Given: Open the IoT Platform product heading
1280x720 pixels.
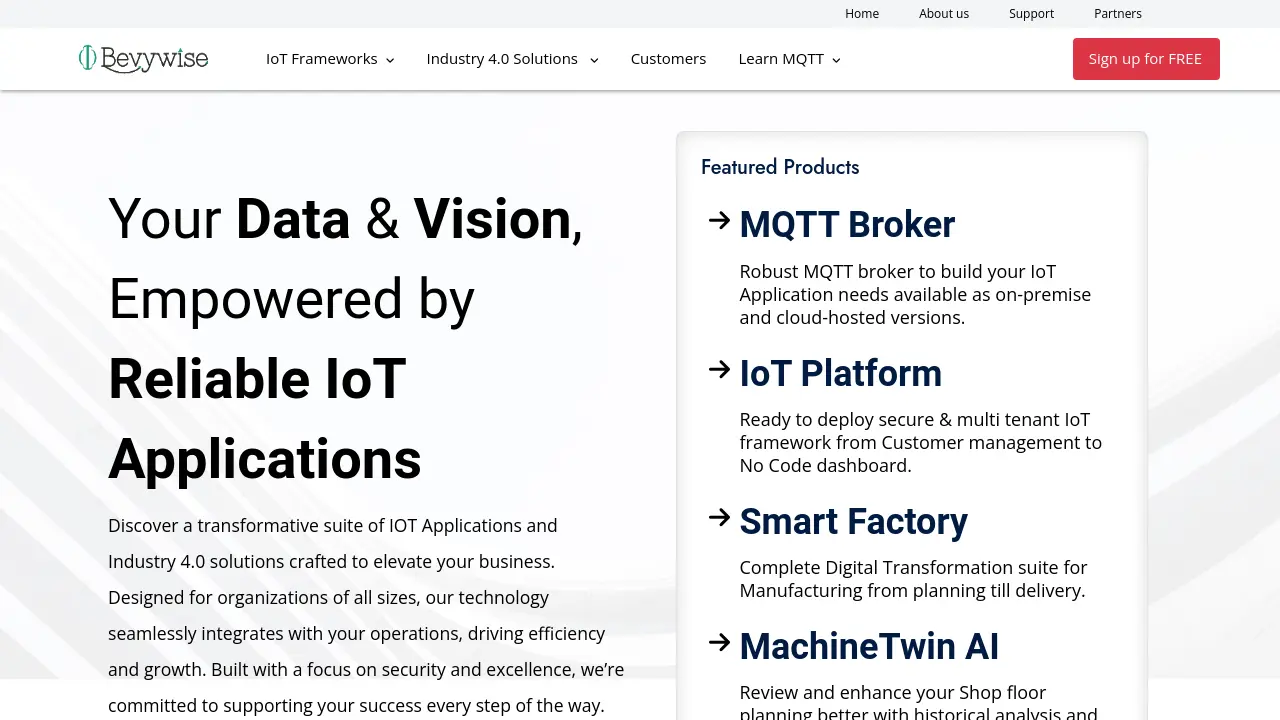Looking at the screenshot, I should [840, 373].
